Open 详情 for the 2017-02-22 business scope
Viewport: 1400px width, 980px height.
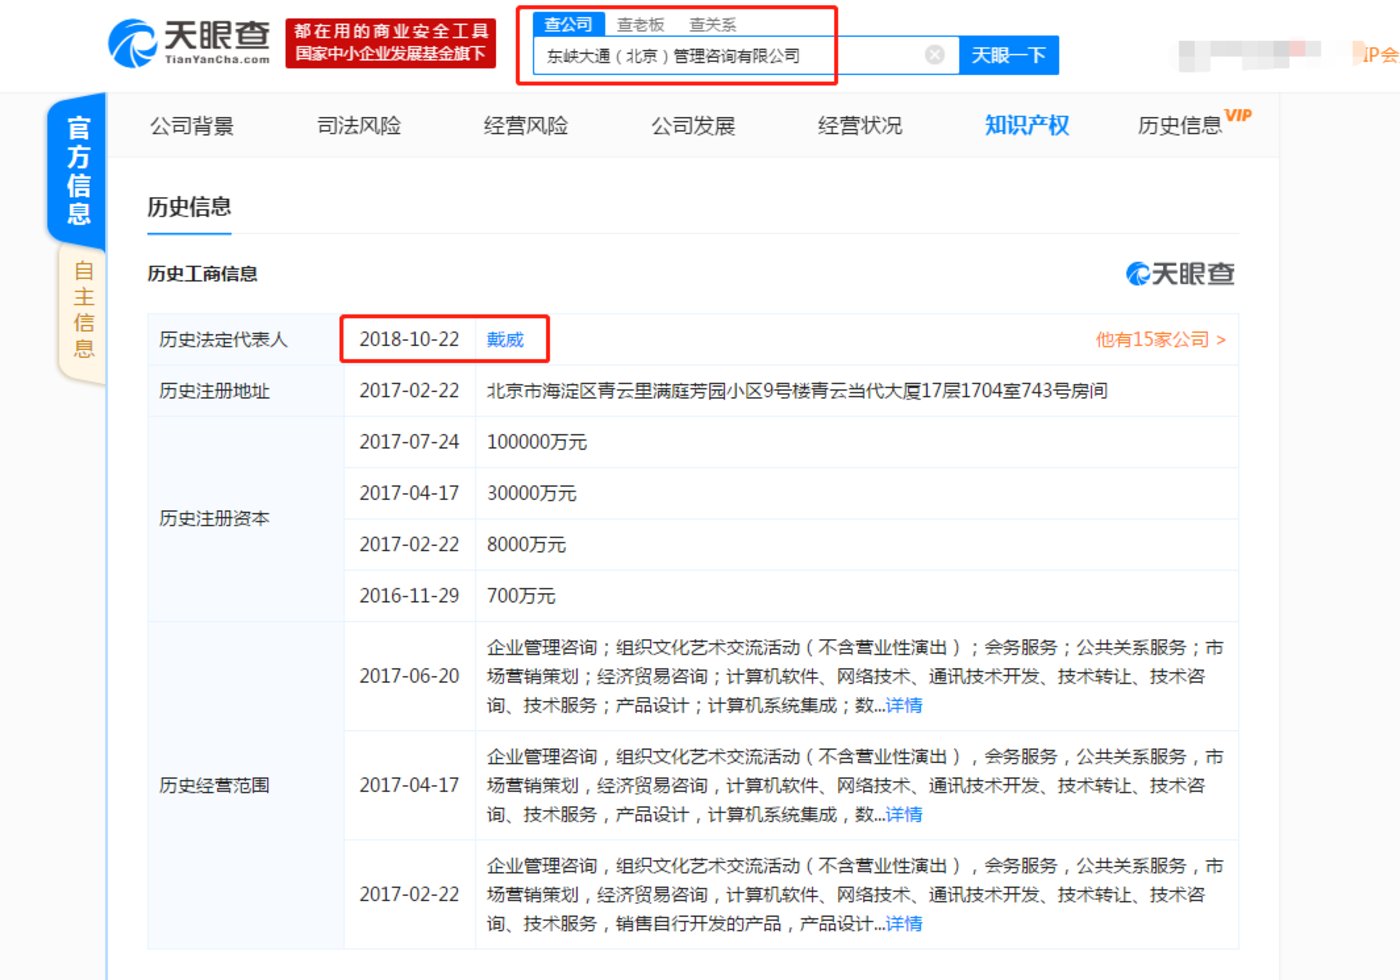[x=904, y=924]
